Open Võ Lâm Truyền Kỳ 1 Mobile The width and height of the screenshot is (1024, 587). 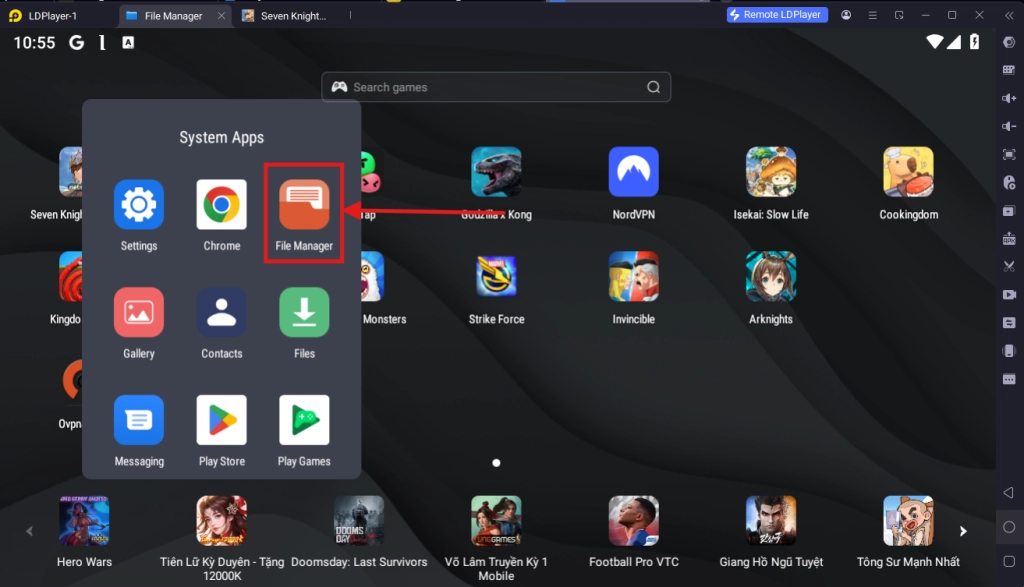496,520
